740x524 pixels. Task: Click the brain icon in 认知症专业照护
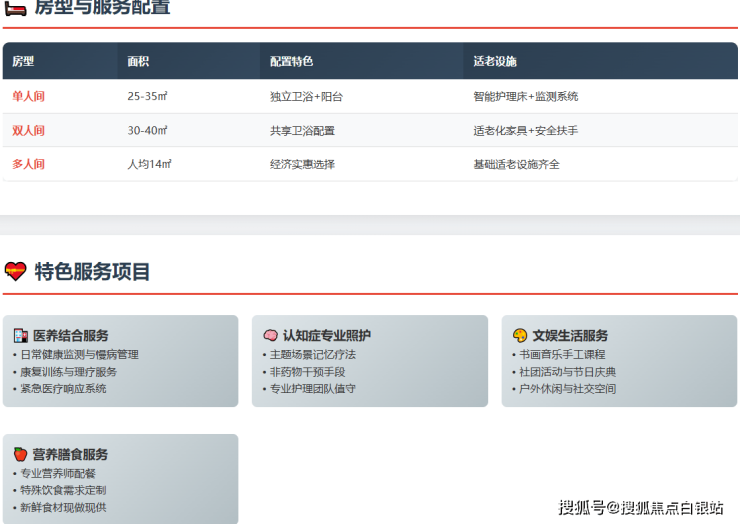(270, 336)
